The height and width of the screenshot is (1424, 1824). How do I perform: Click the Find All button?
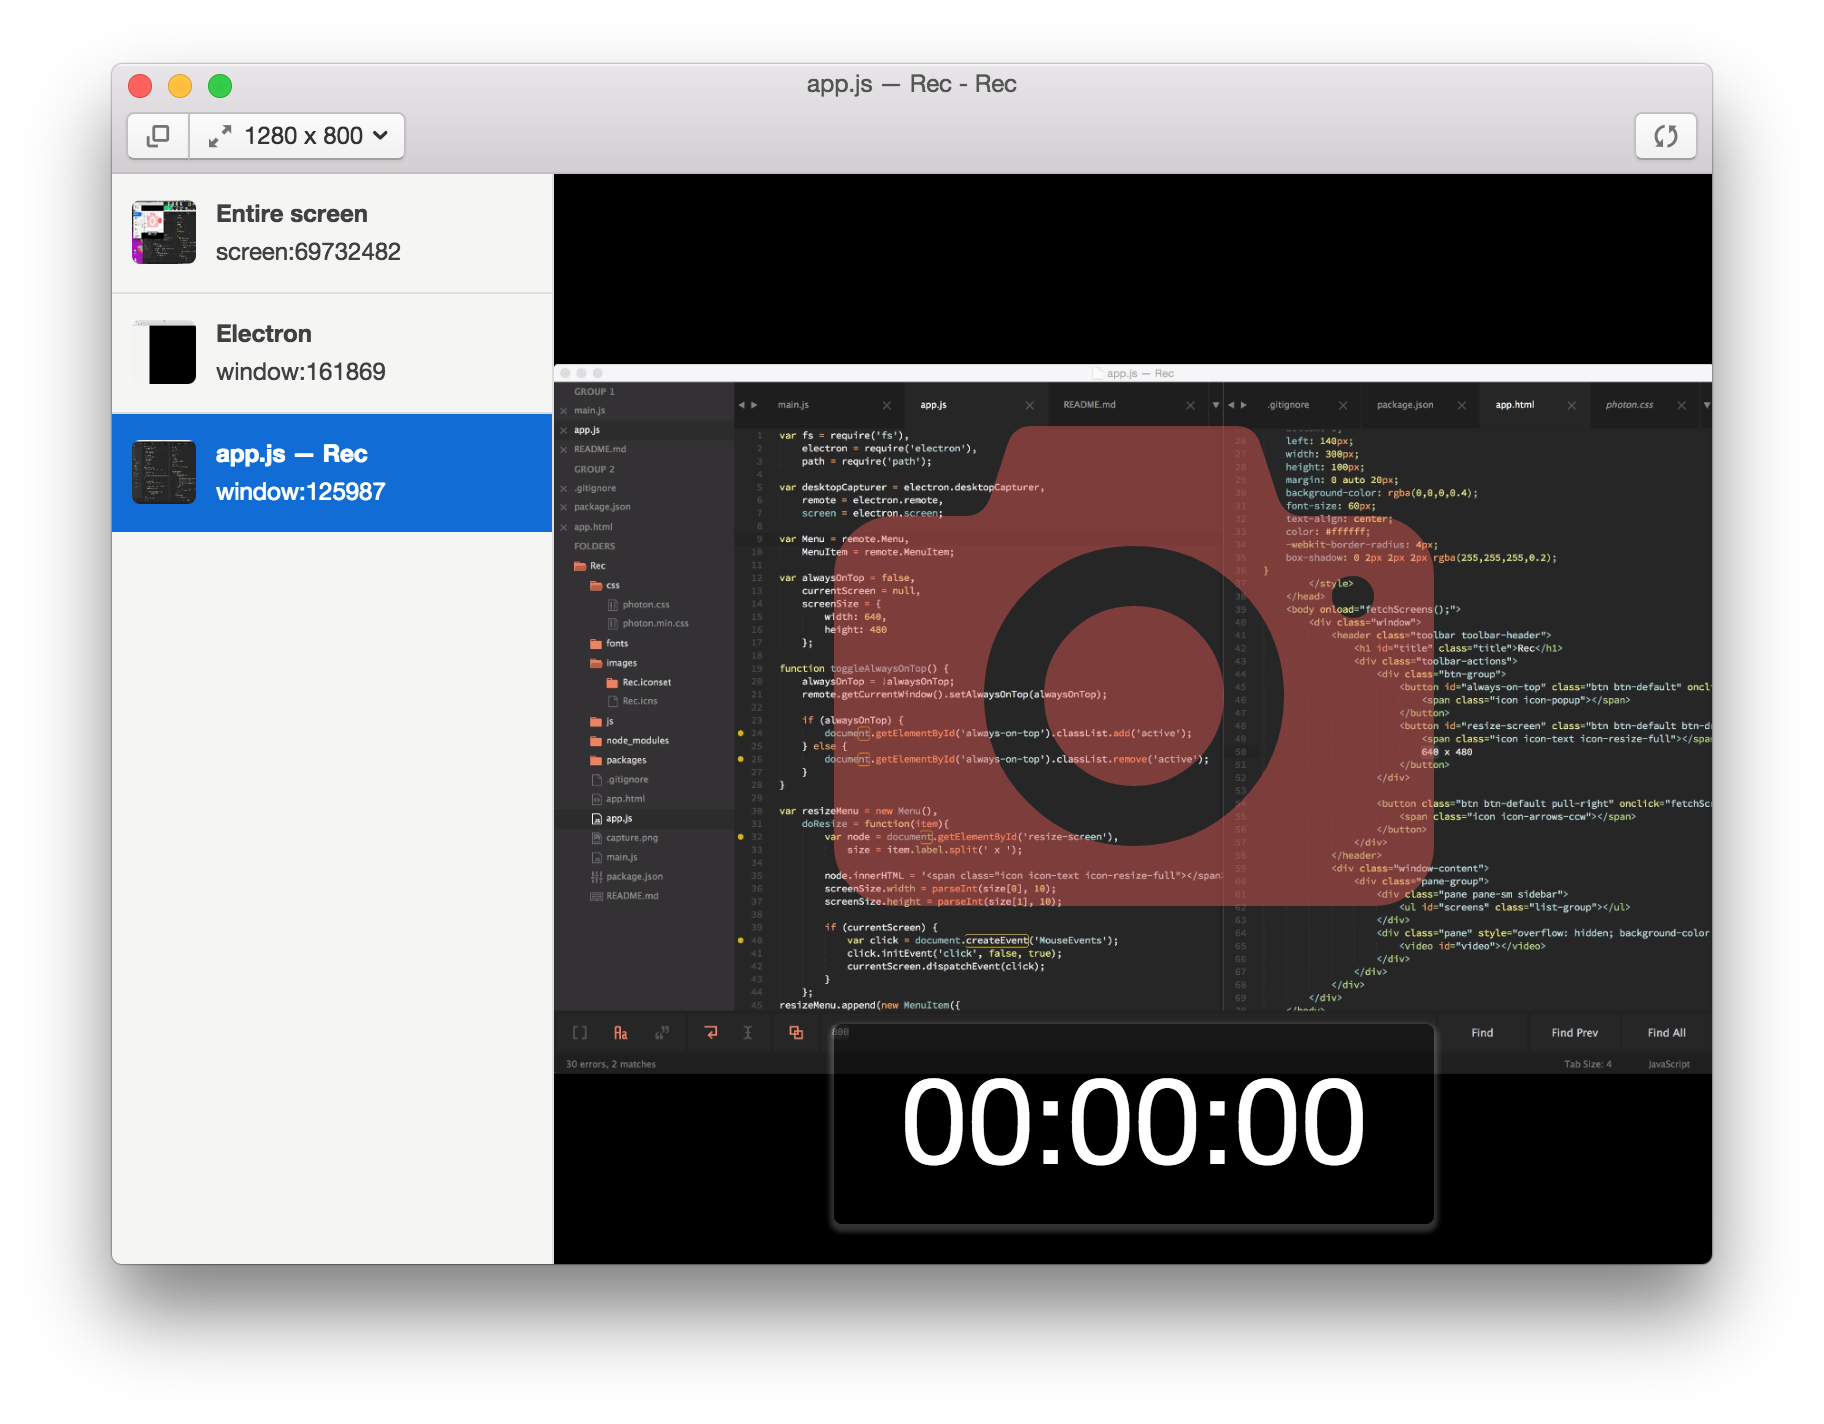(x=1666, y=1033)
